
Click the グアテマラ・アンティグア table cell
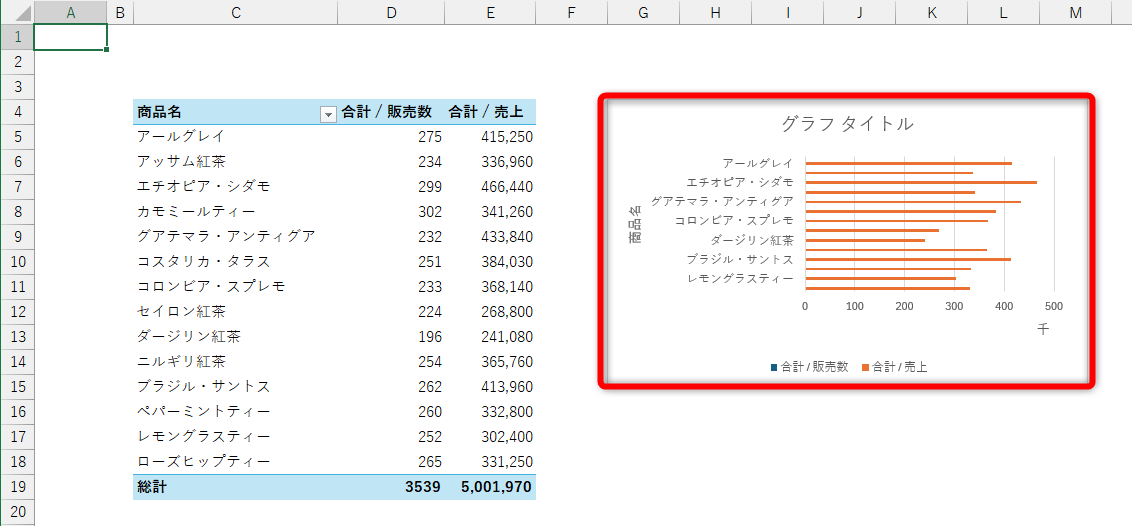[236, 236]
